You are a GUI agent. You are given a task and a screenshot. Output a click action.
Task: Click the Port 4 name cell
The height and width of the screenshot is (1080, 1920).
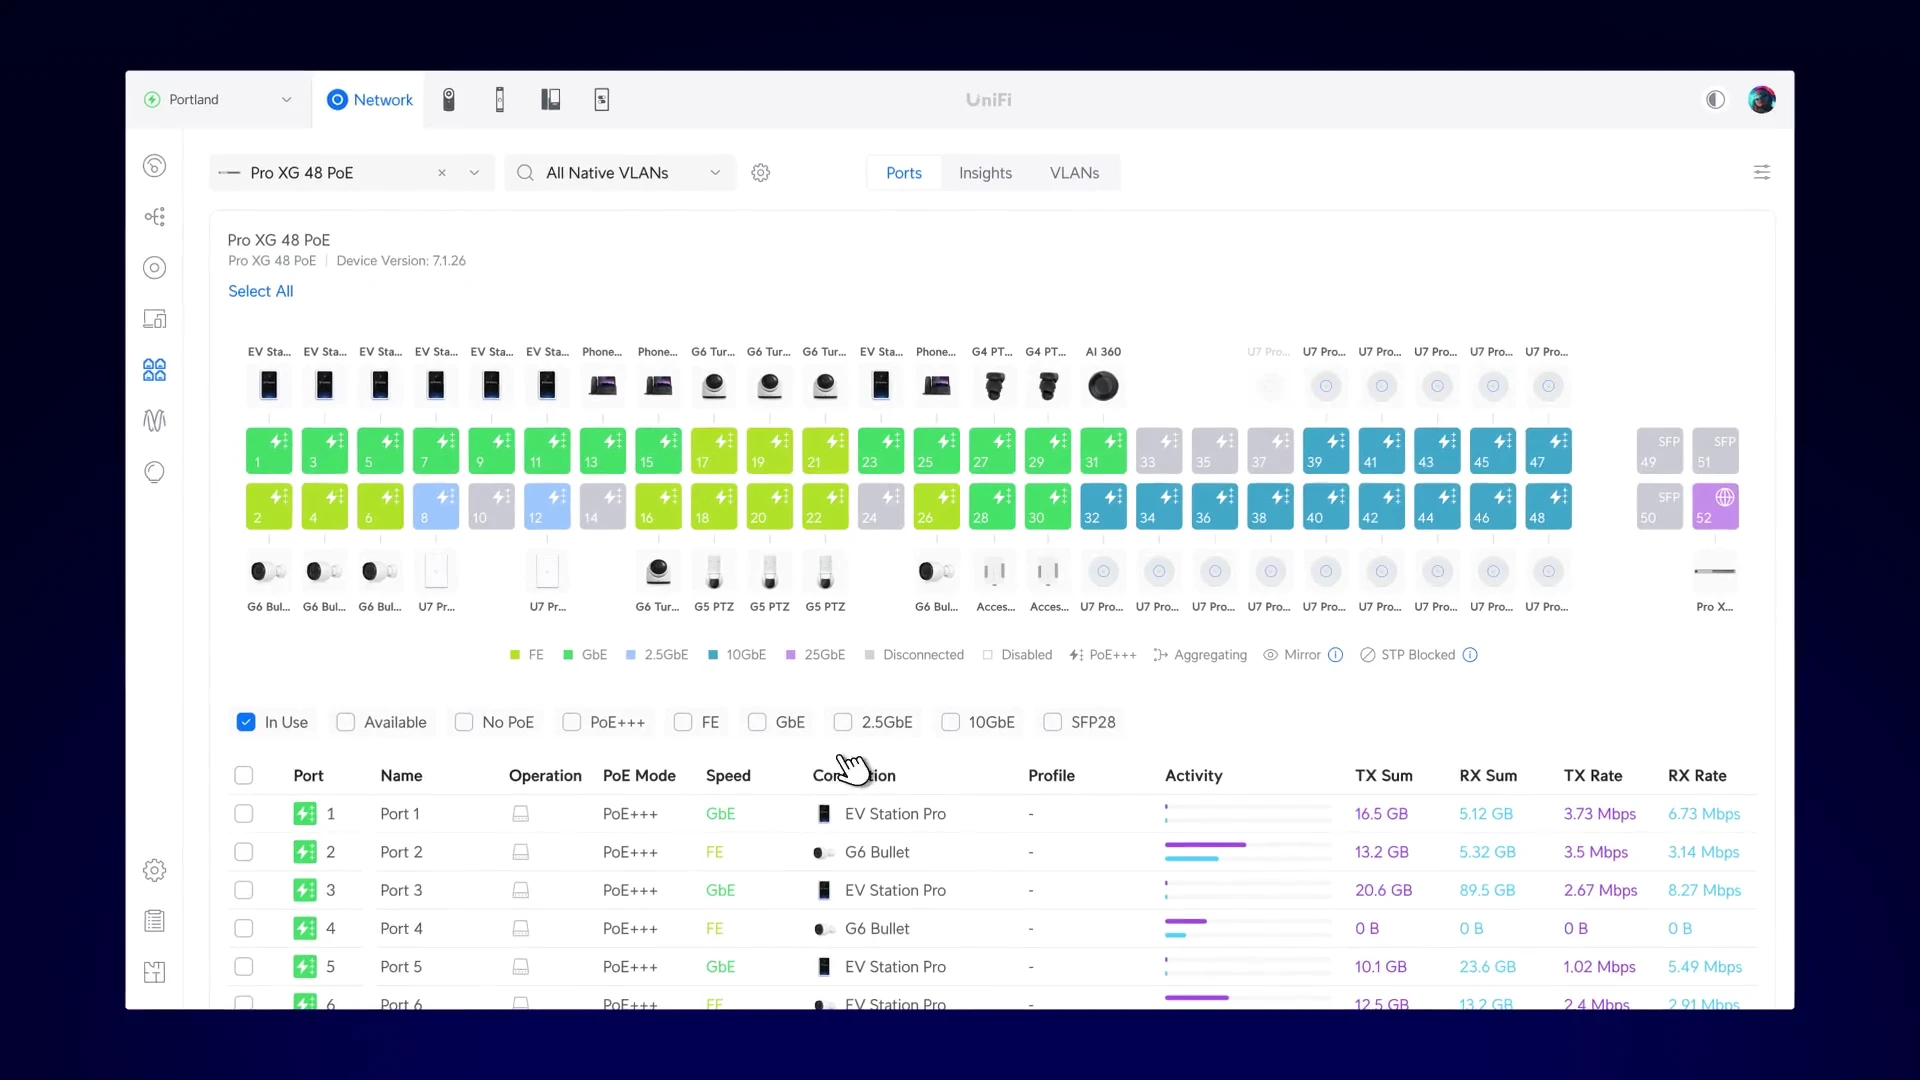tap(401, 928)
